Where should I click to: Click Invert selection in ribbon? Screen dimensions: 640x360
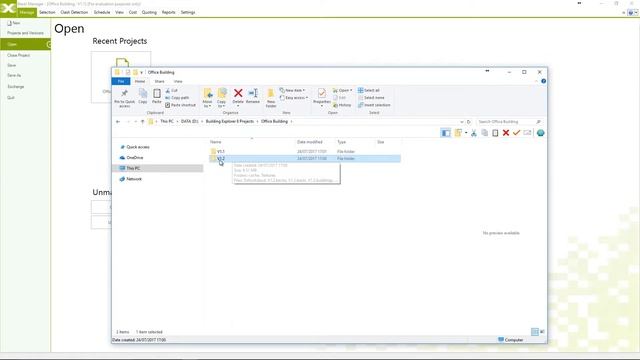[x=374, y=105]
